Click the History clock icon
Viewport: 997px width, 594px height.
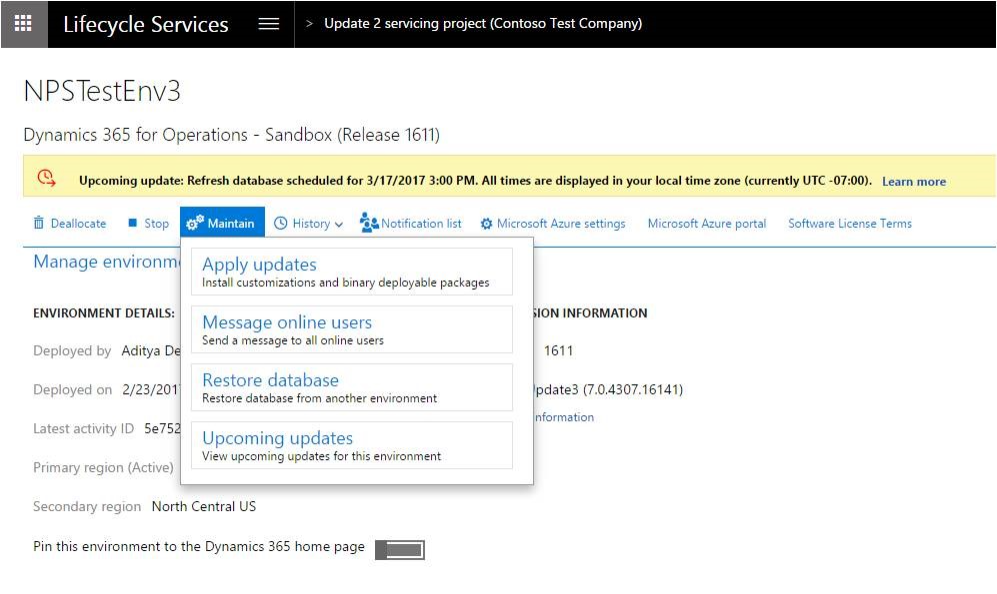pyautogui.click(x=281, y=223)
